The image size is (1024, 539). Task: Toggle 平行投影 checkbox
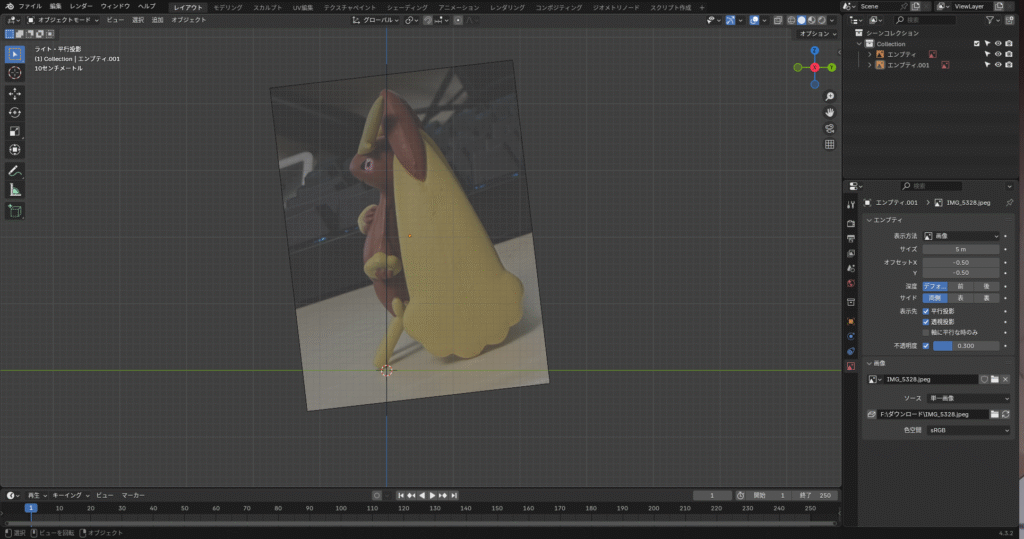pos(926,312)
